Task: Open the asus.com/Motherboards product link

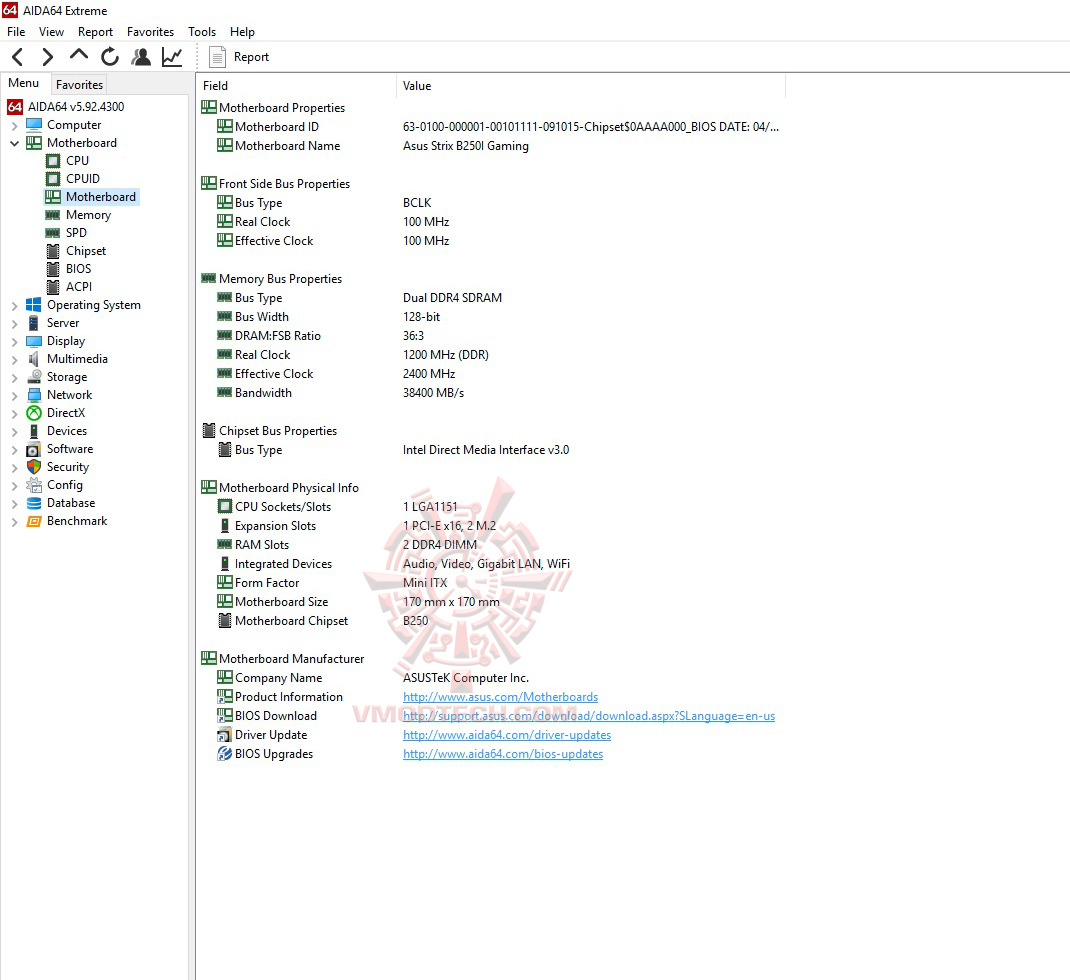Action: tap(500, 697)
